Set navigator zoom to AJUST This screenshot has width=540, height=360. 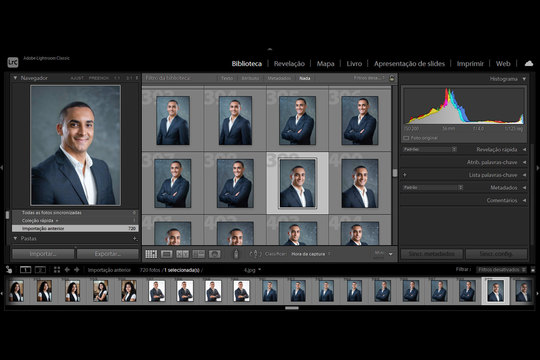pos(77,78)
